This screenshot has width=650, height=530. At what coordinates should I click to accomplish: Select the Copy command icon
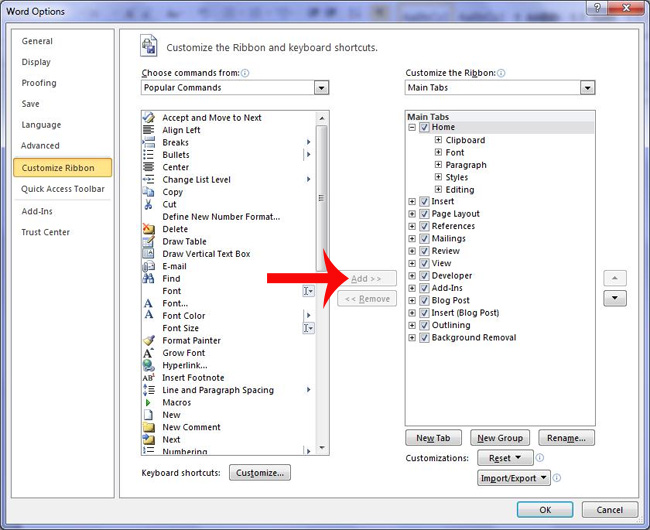click(148, 192)
